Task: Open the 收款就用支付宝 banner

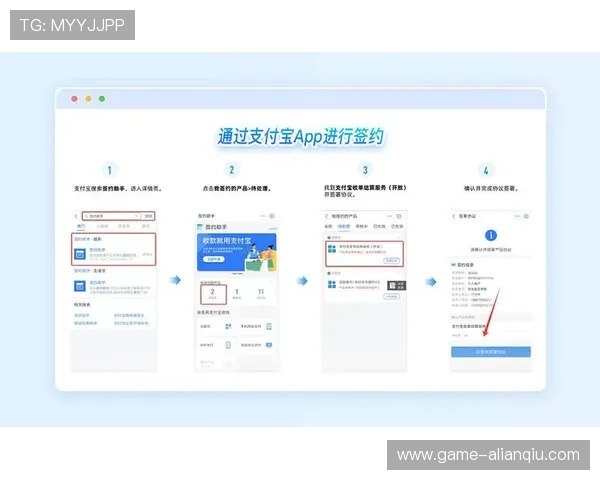Action: pyautogui.click(x=236, y=252)
